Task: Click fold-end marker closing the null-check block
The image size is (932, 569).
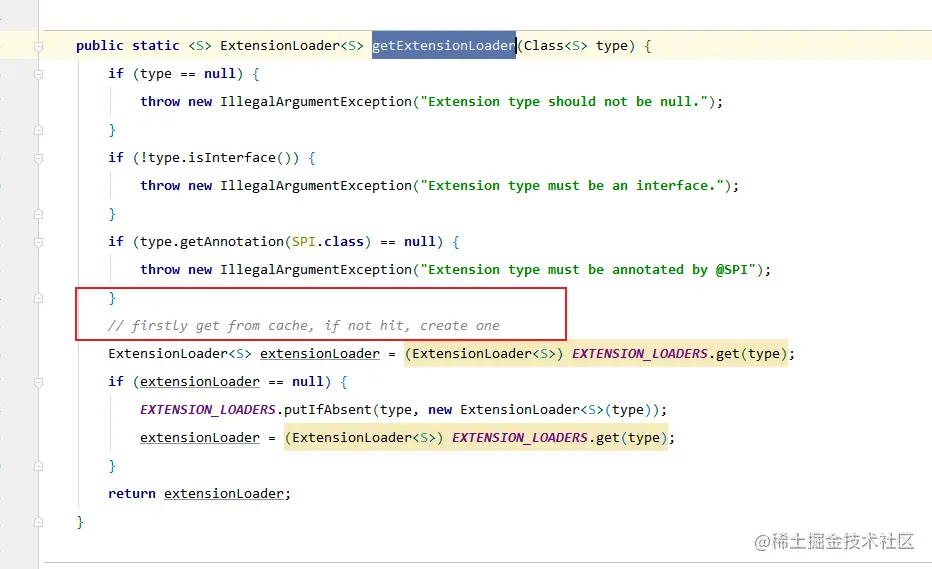Action: click(38, 130)
